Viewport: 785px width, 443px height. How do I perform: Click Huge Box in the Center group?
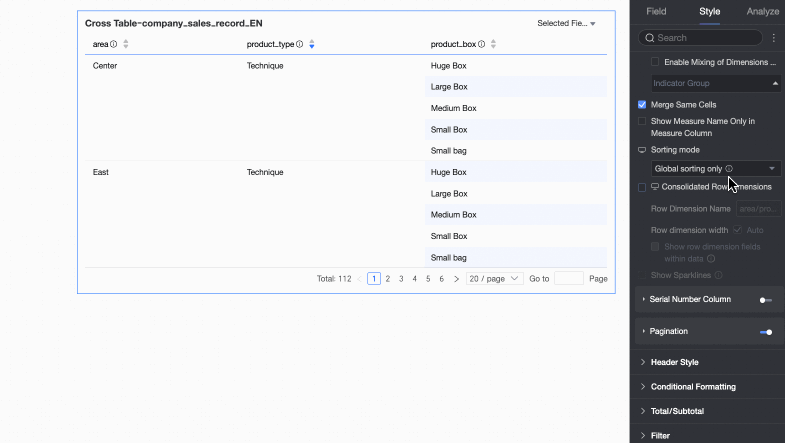click(x=449, y=66)
